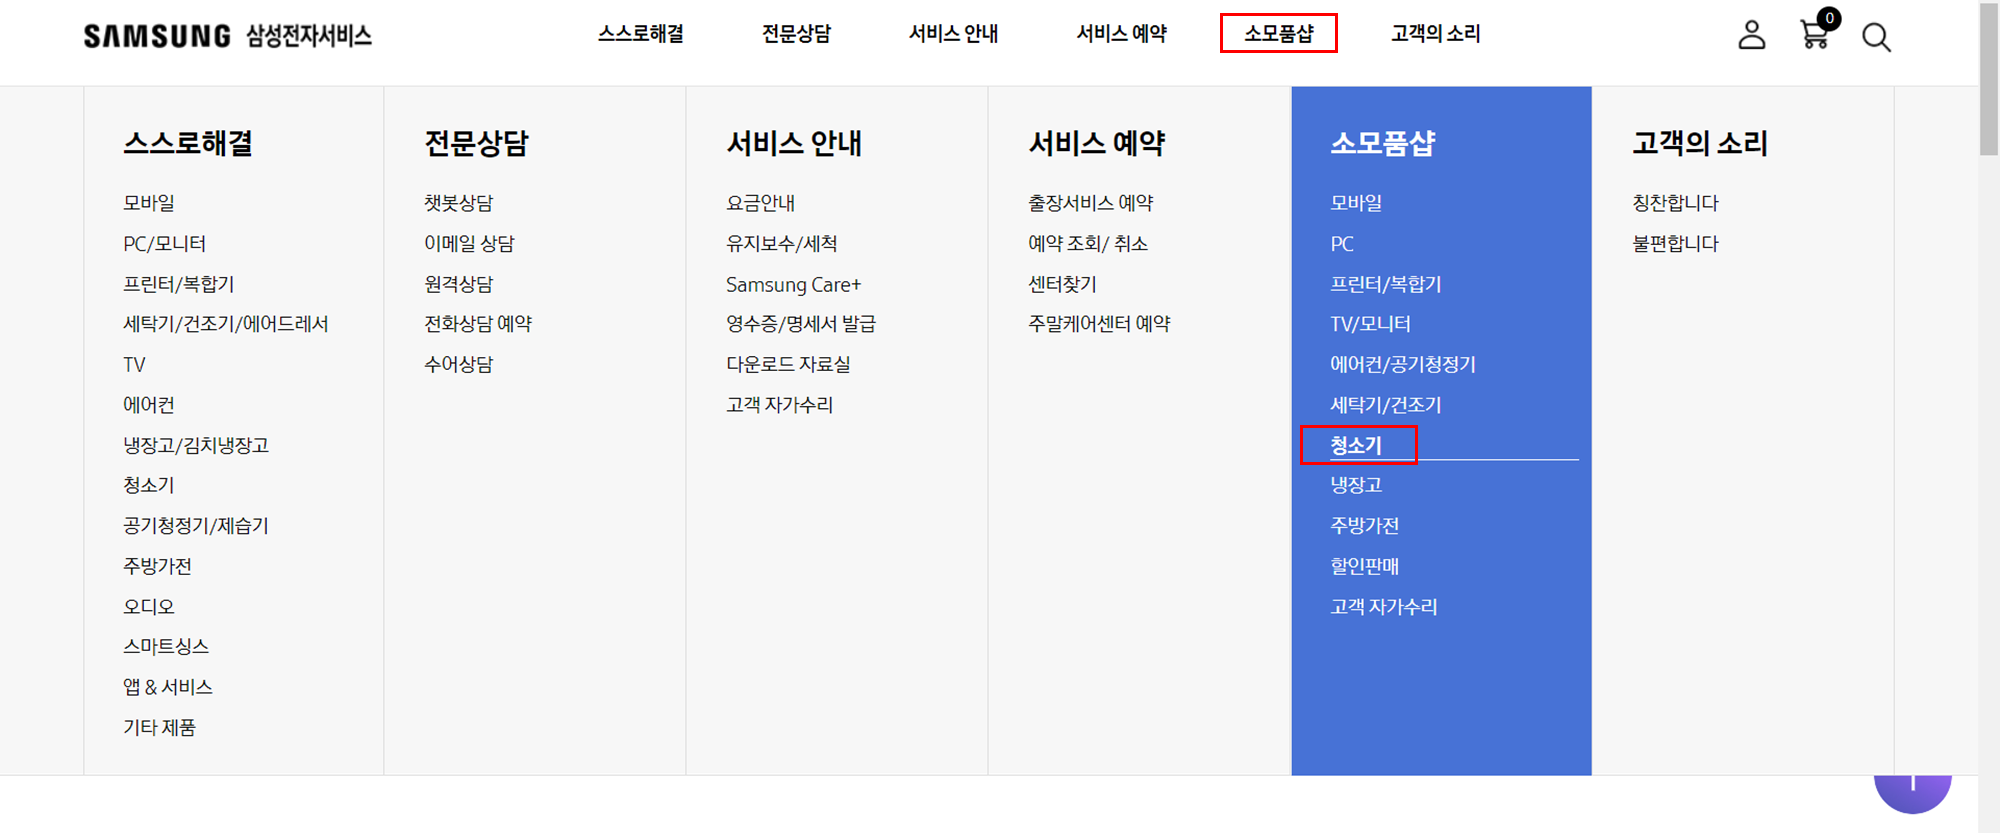This screenshot has width=2000, height=833.
Task: Open 고객 자가수리 under 서비스 안내
Action: click(780, 405)
